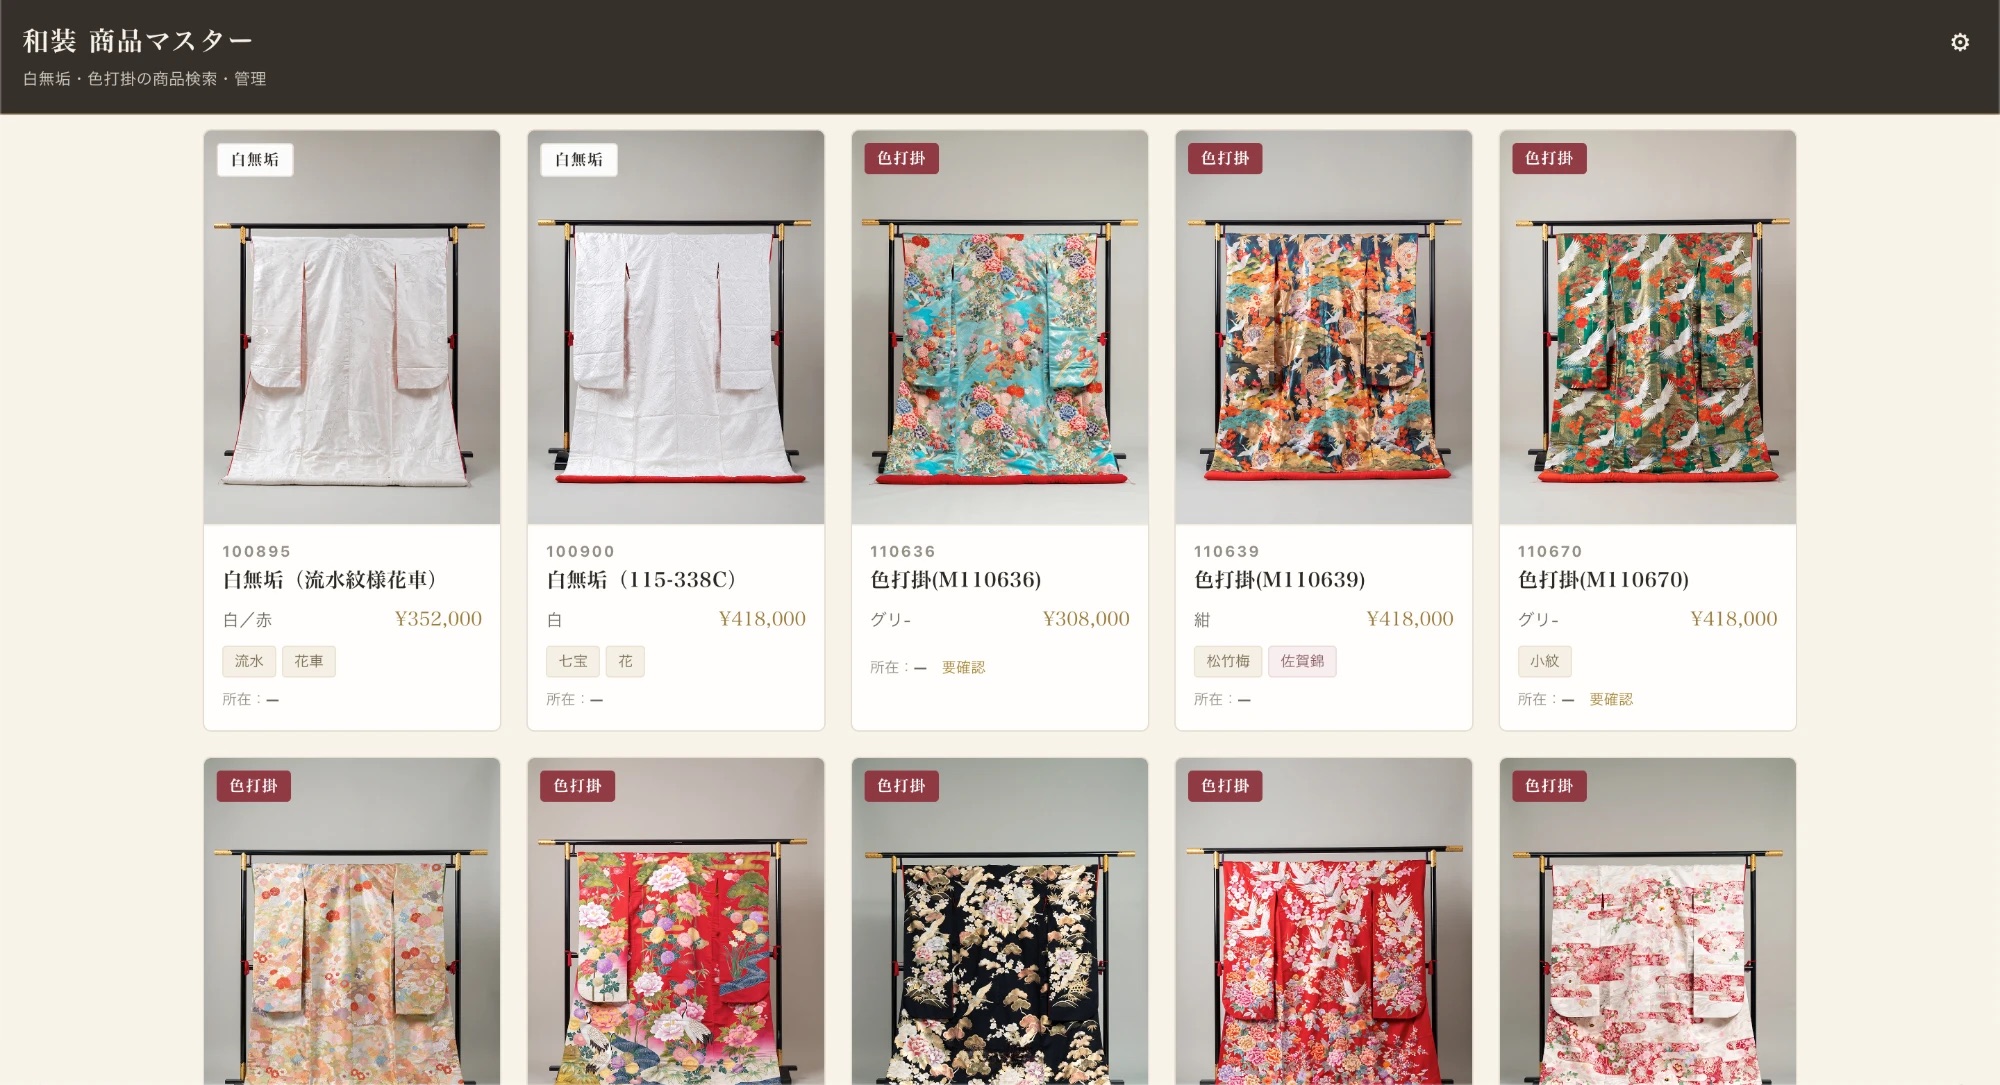Select the 小紋 tag
The width and height of the screenshot is (2000, 1085).
click(1545, 661)
